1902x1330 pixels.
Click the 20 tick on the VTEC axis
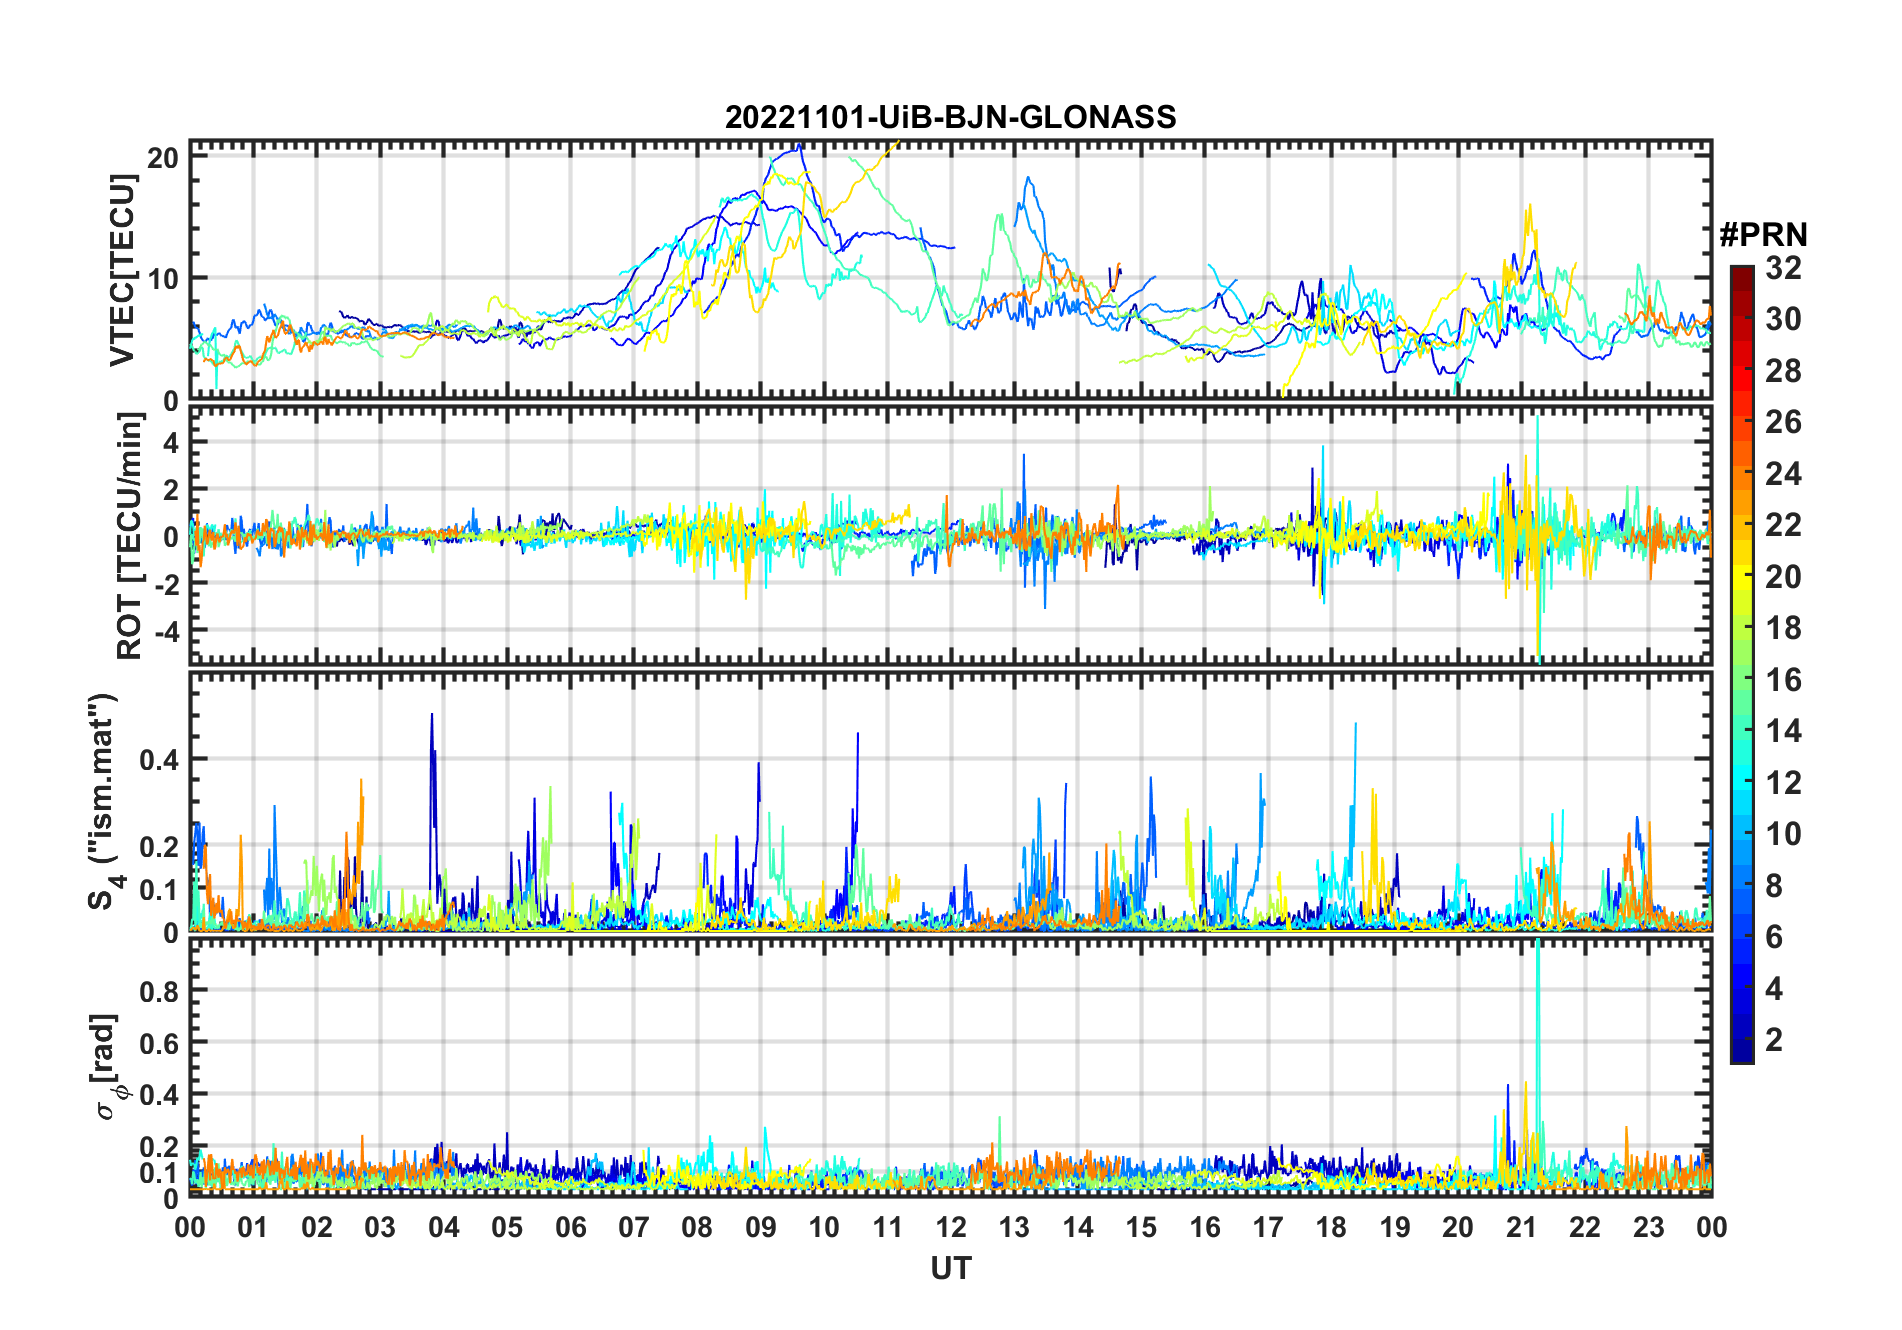point(164,157)
